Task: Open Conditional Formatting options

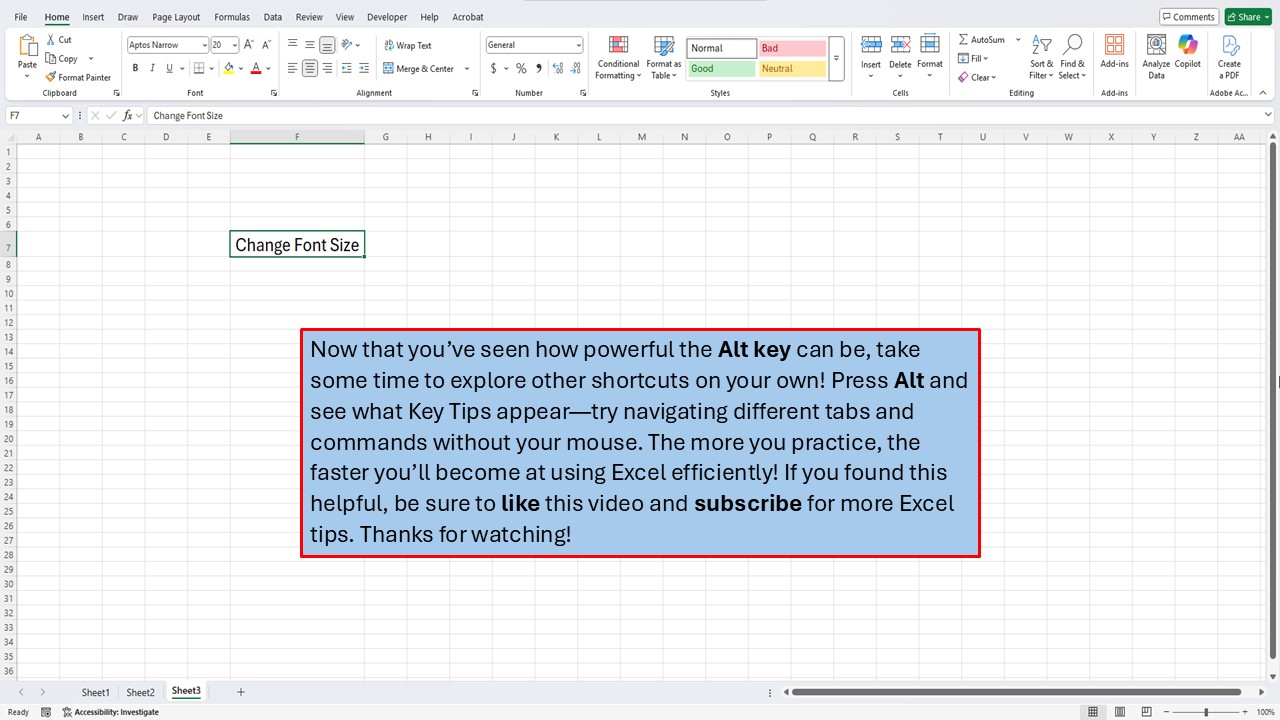Action: [x=617, y=58]
